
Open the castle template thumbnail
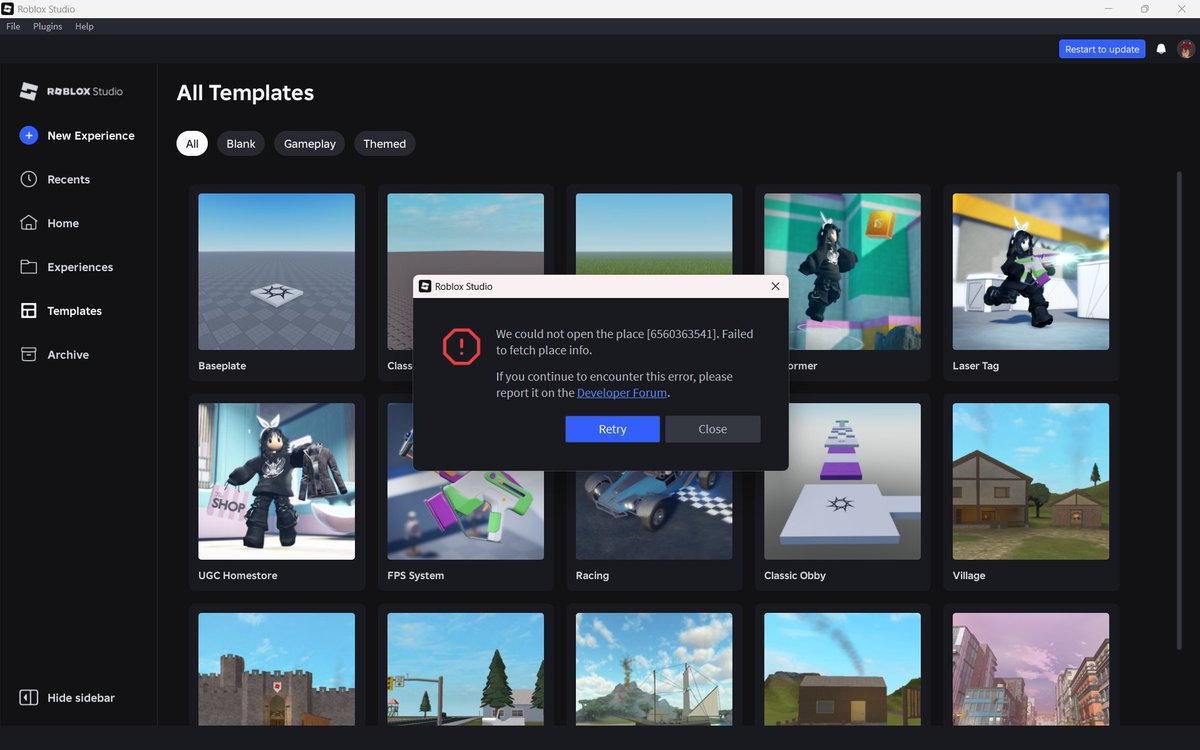coord(276,669)
